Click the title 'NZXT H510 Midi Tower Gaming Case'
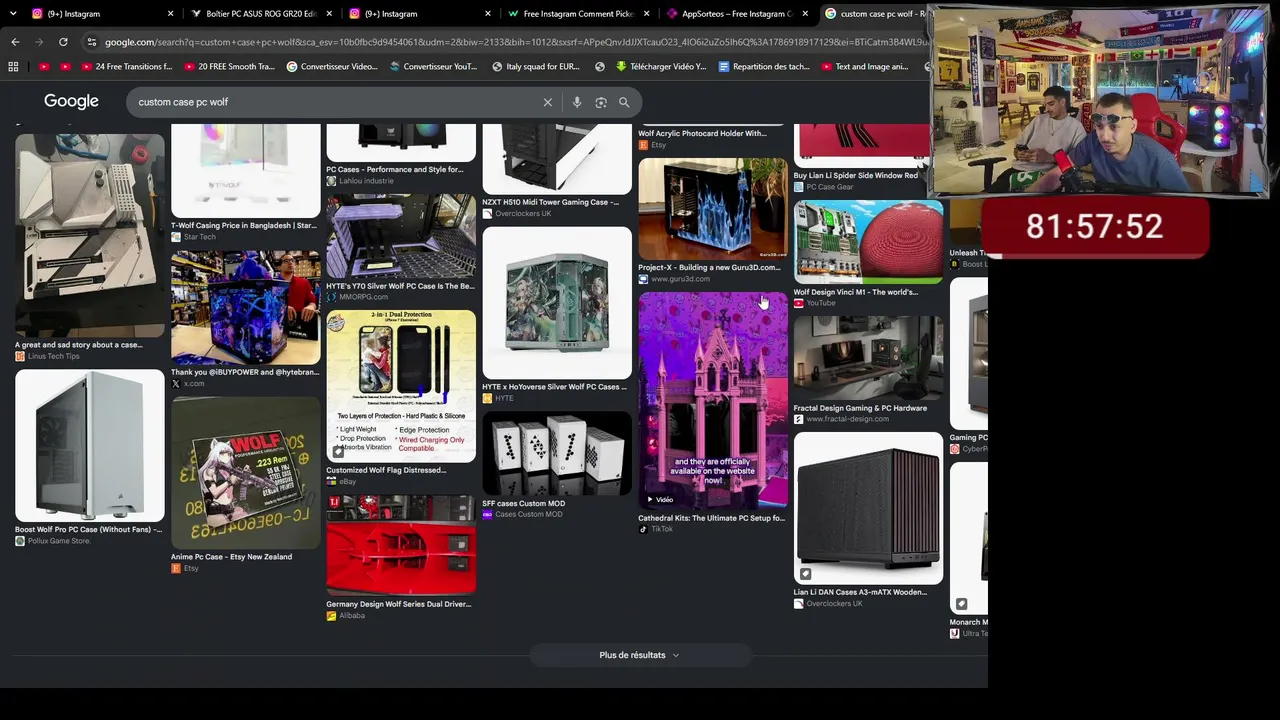The width and height of the screenshot is (1280, 720). [x=551, y=202]
